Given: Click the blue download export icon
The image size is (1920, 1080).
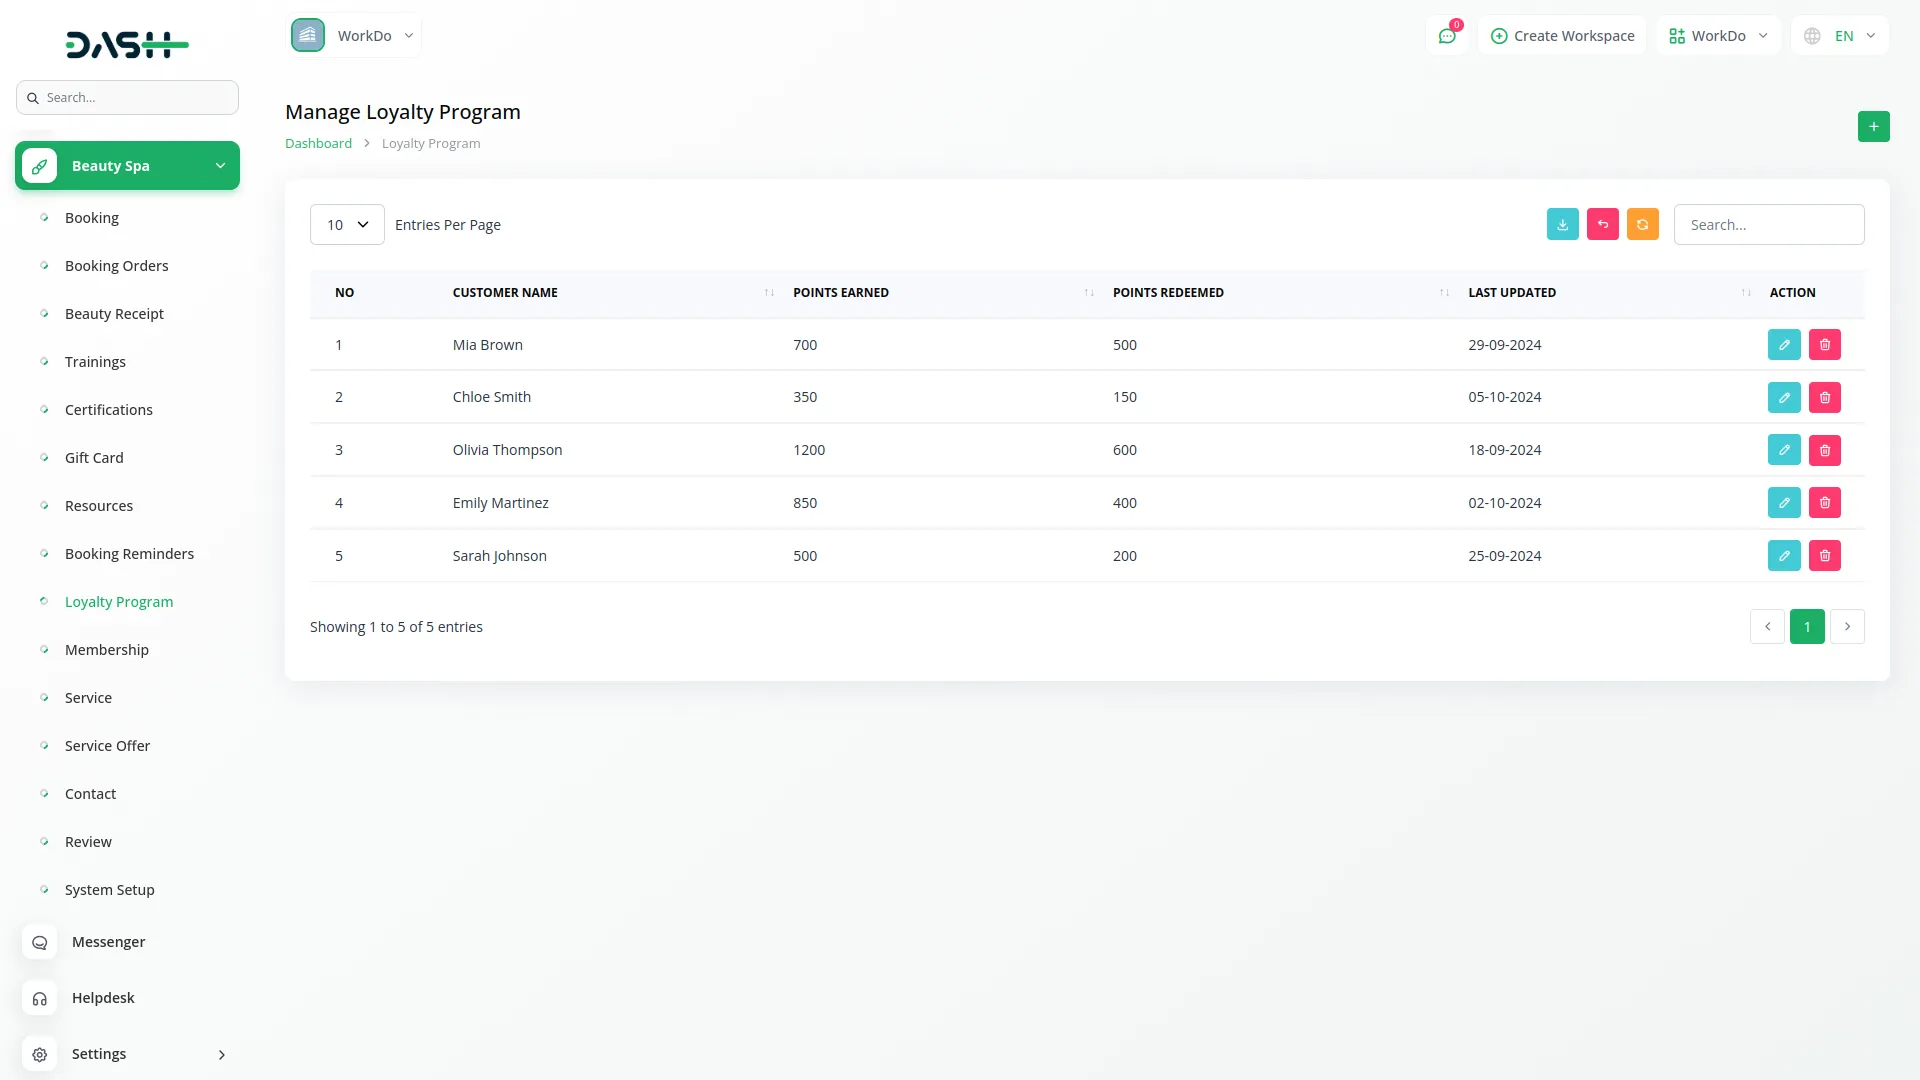Looking at the screenshot, I should click(x=1562, y=224).
